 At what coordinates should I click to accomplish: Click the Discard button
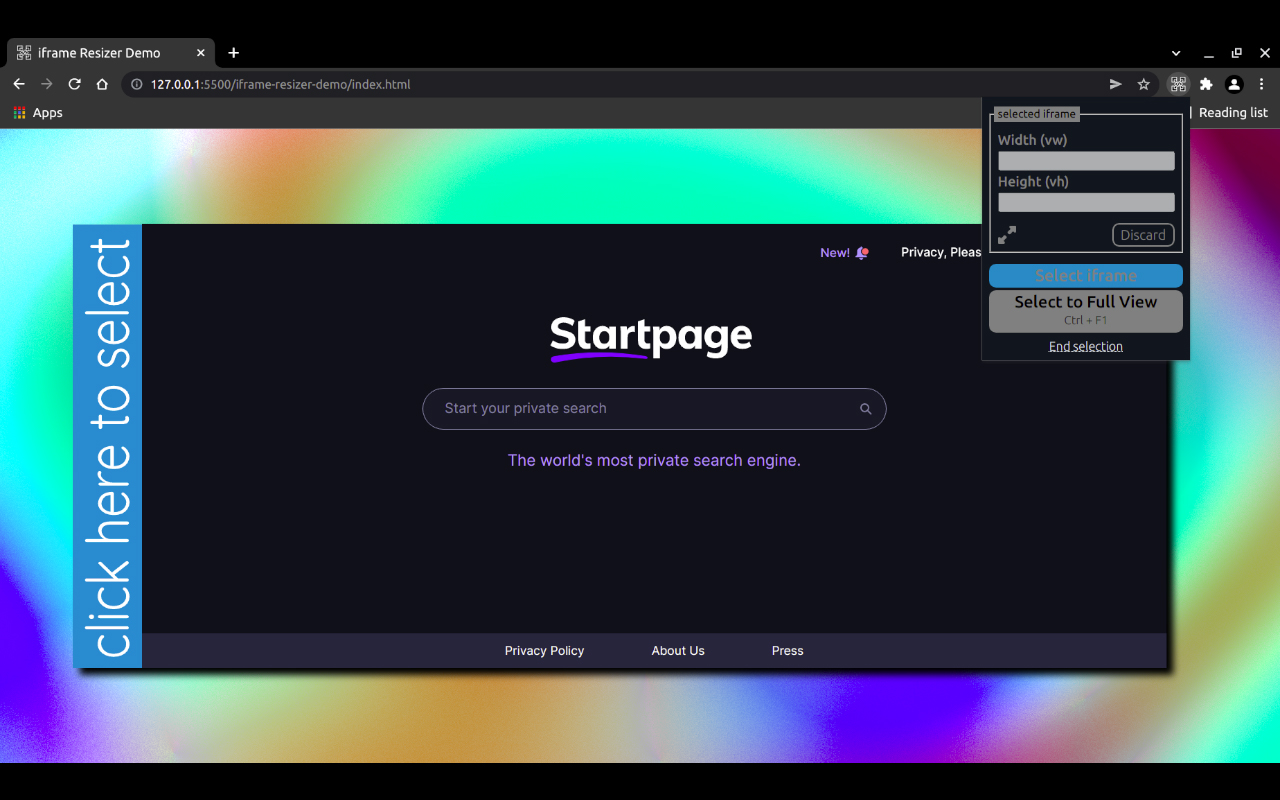1143,235
